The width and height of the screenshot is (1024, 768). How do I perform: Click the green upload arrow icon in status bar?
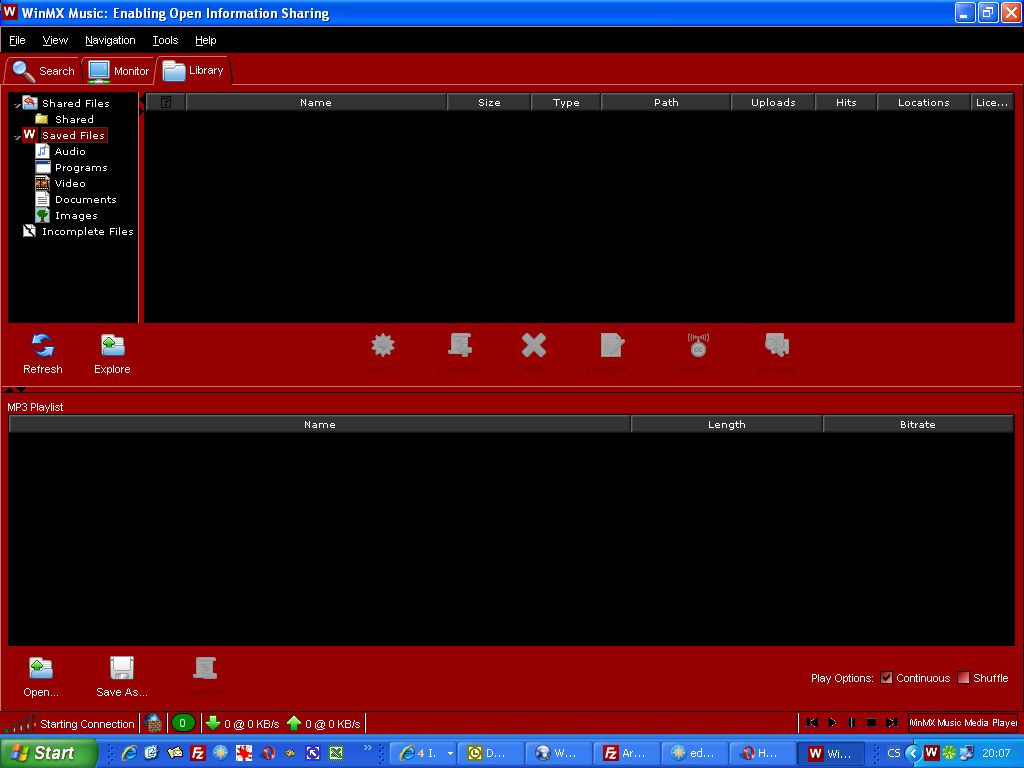(294, 723)
